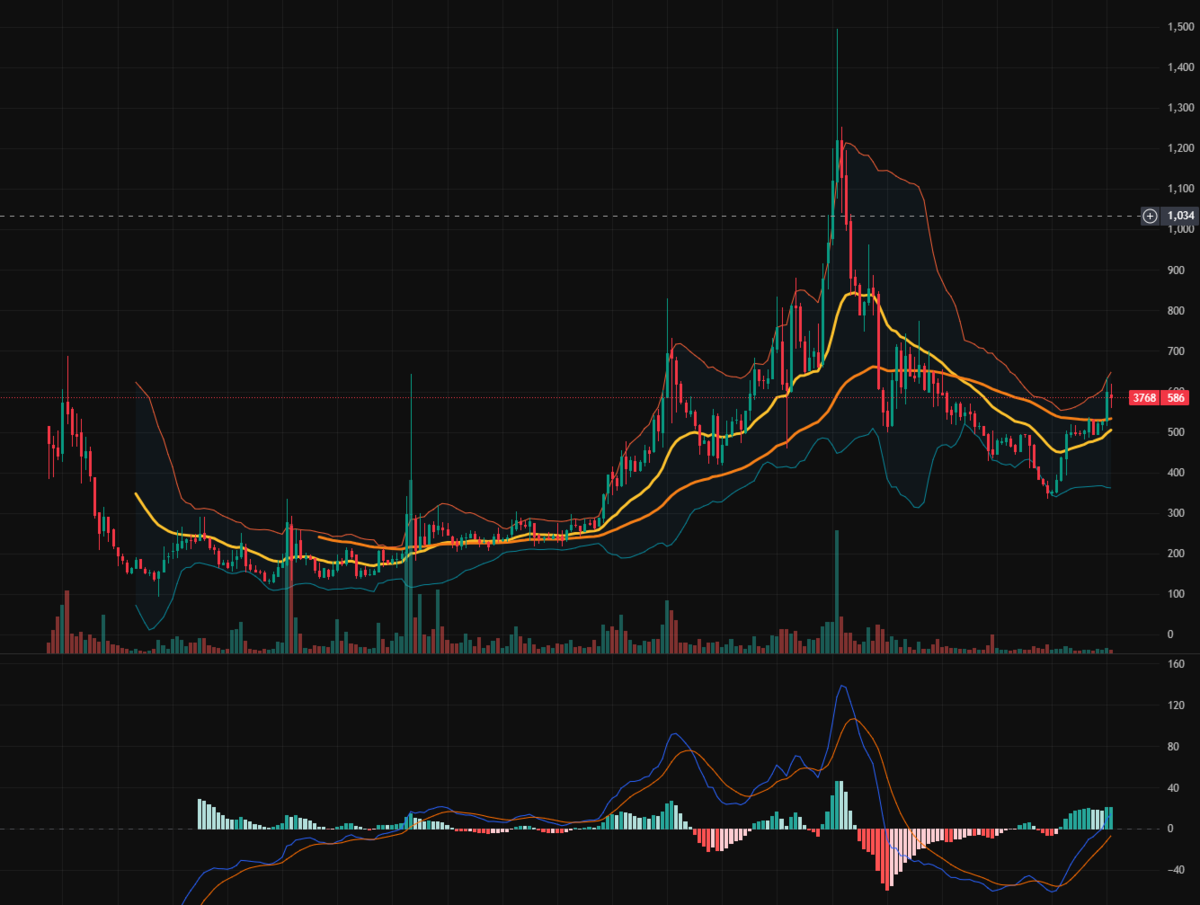
Task: Click the 1,400 price axis label
Action: tap(1181, 67)
